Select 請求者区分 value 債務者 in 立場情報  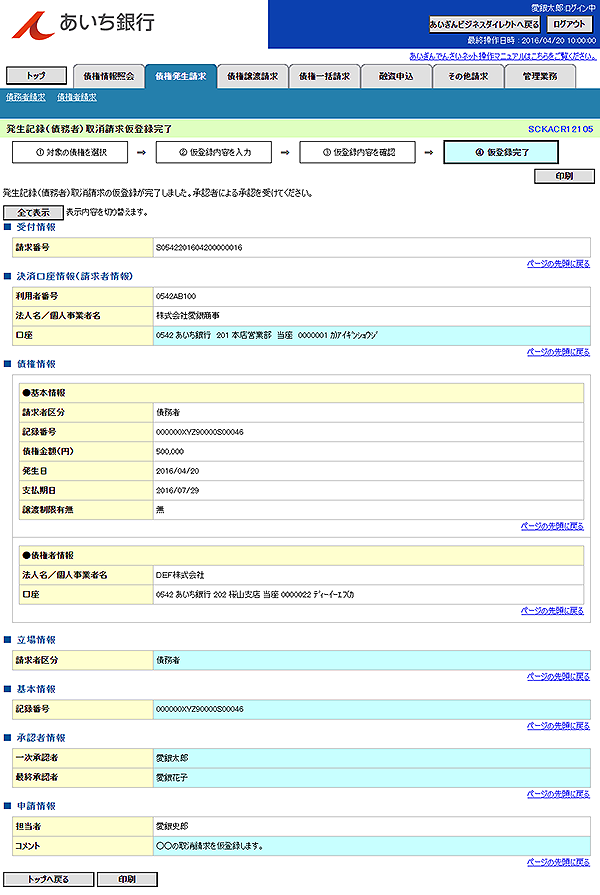tap(168, 660)
